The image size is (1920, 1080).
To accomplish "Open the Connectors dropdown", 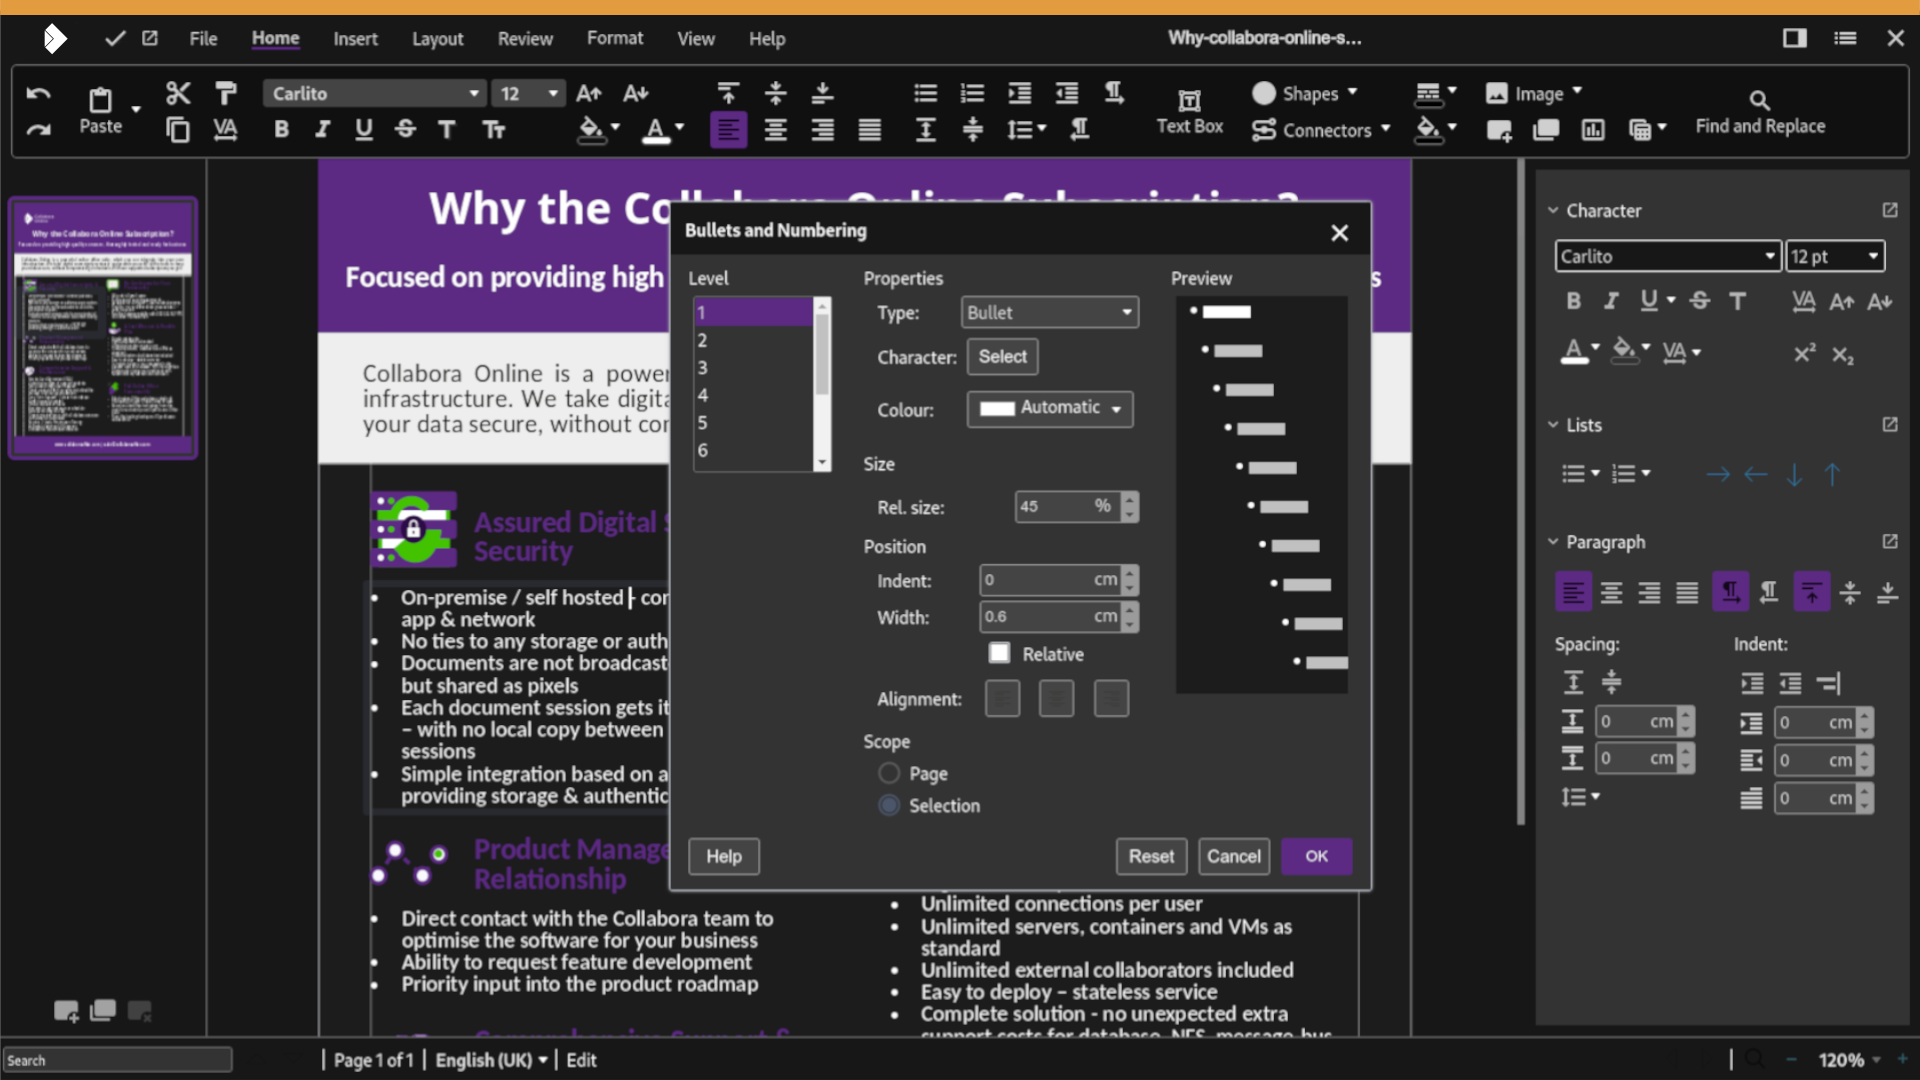I will [1385, 129].
